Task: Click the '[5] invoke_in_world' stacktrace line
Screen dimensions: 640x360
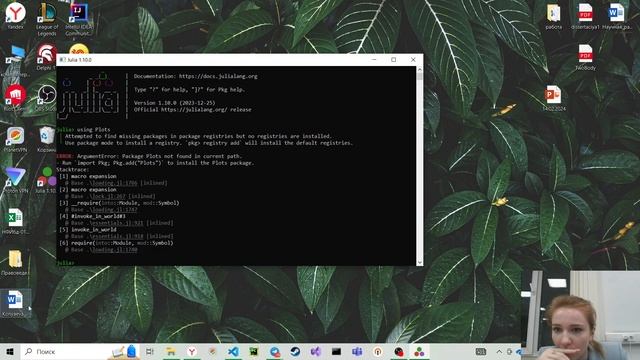Action: coord(88,230)
